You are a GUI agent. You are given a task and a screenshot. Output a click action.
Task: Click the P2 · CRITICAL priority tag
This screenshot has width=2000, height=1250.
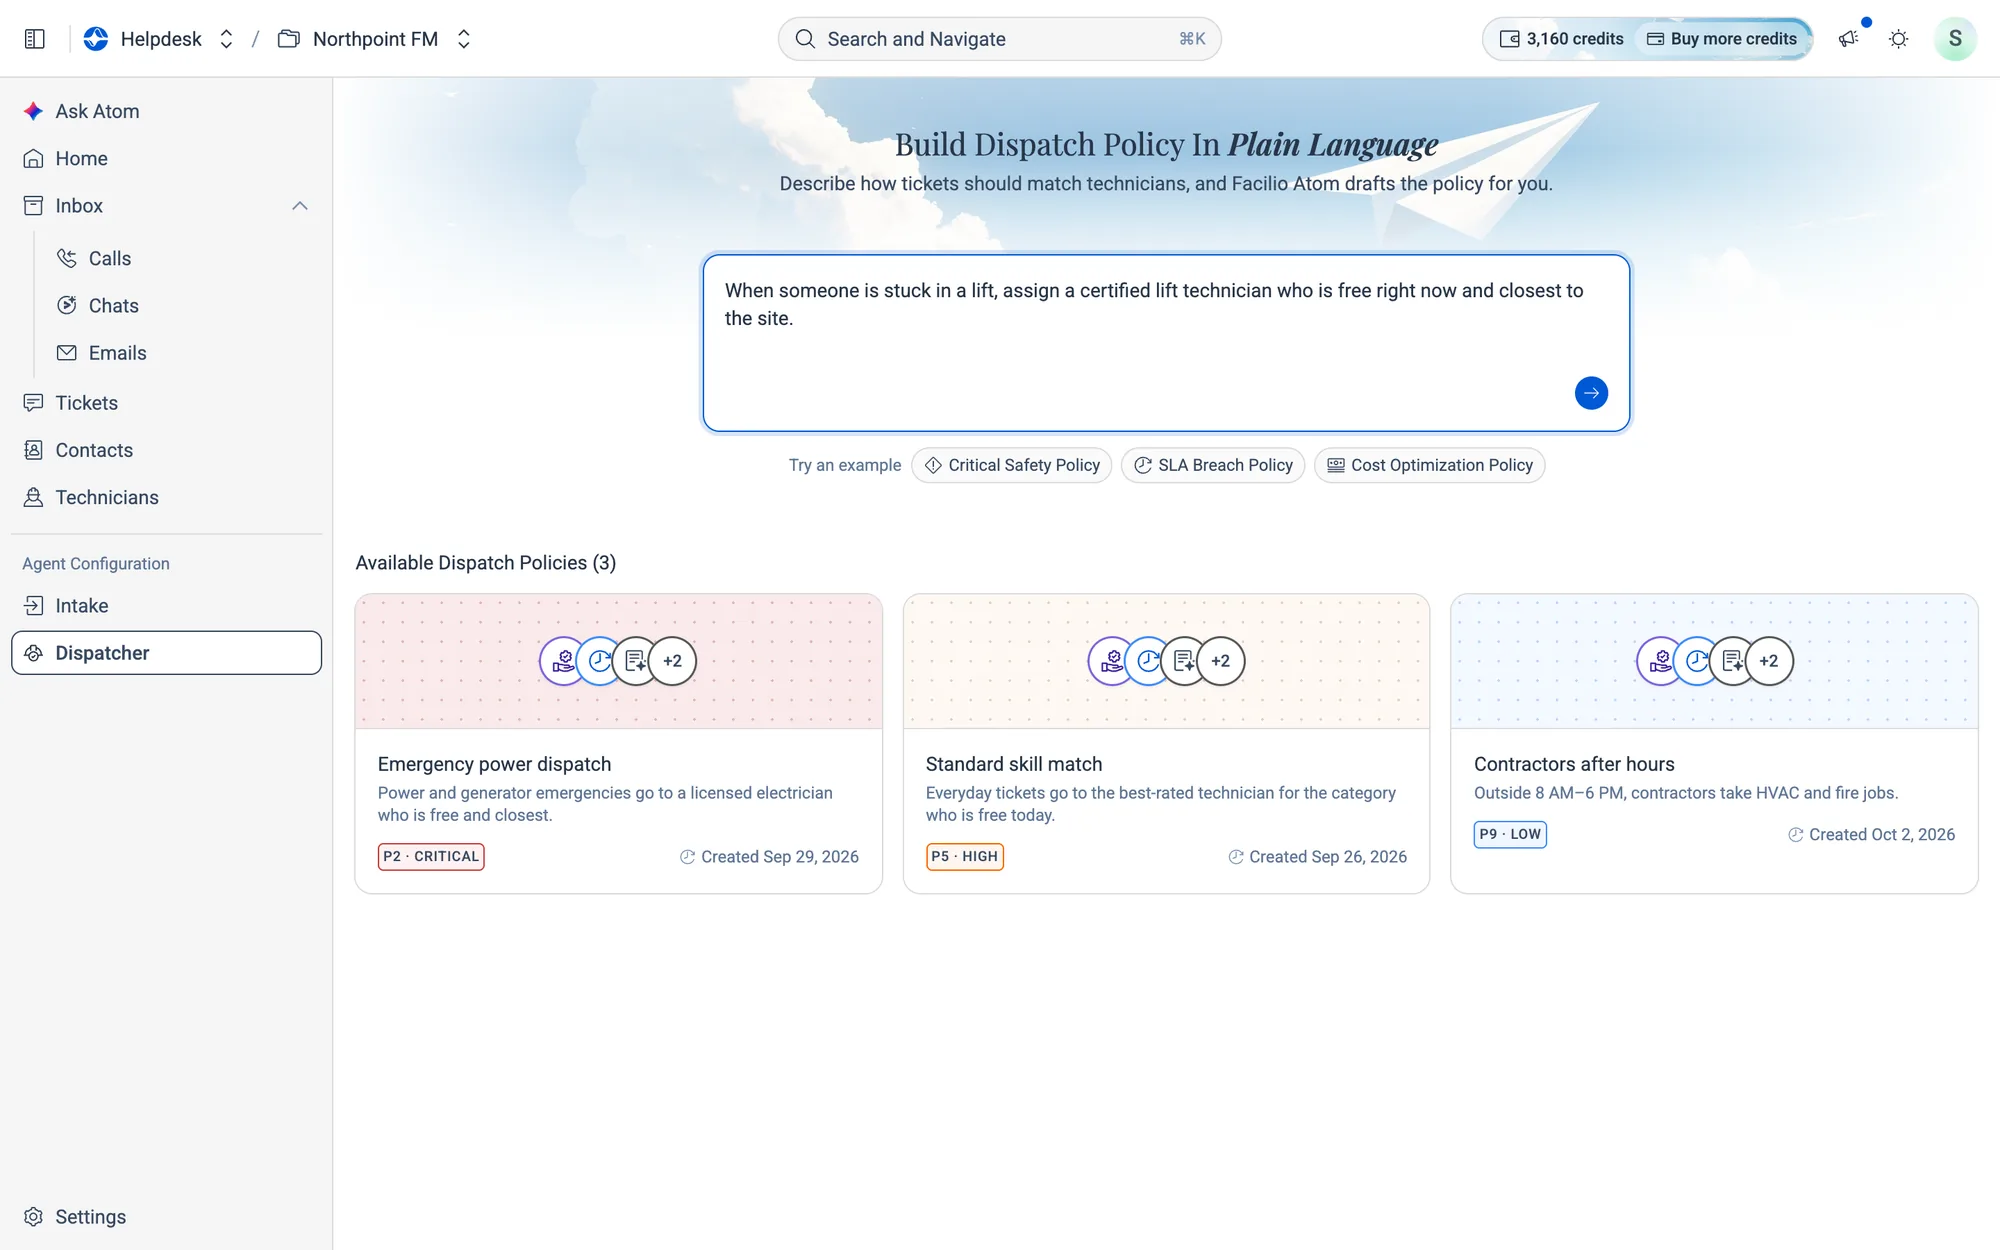pyautogui.click(x=431, y=857)
